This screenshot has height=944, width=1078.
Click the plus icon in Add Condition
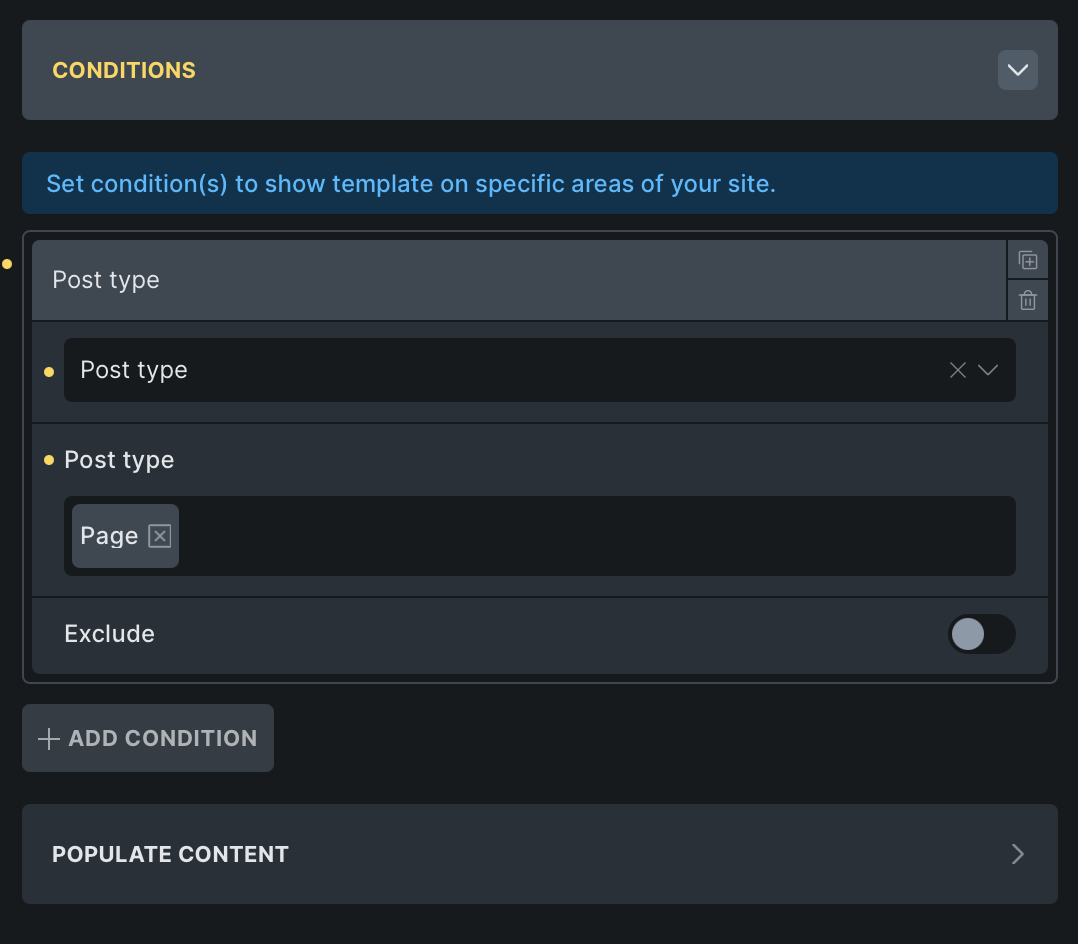click(x=48, y=739)
